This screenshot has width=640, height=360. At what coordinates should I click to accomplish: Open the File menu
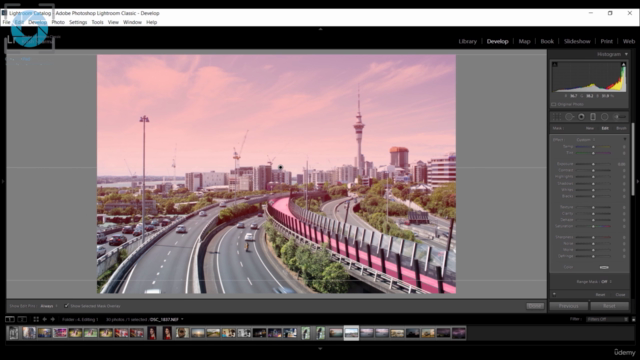tap(7, 22)
